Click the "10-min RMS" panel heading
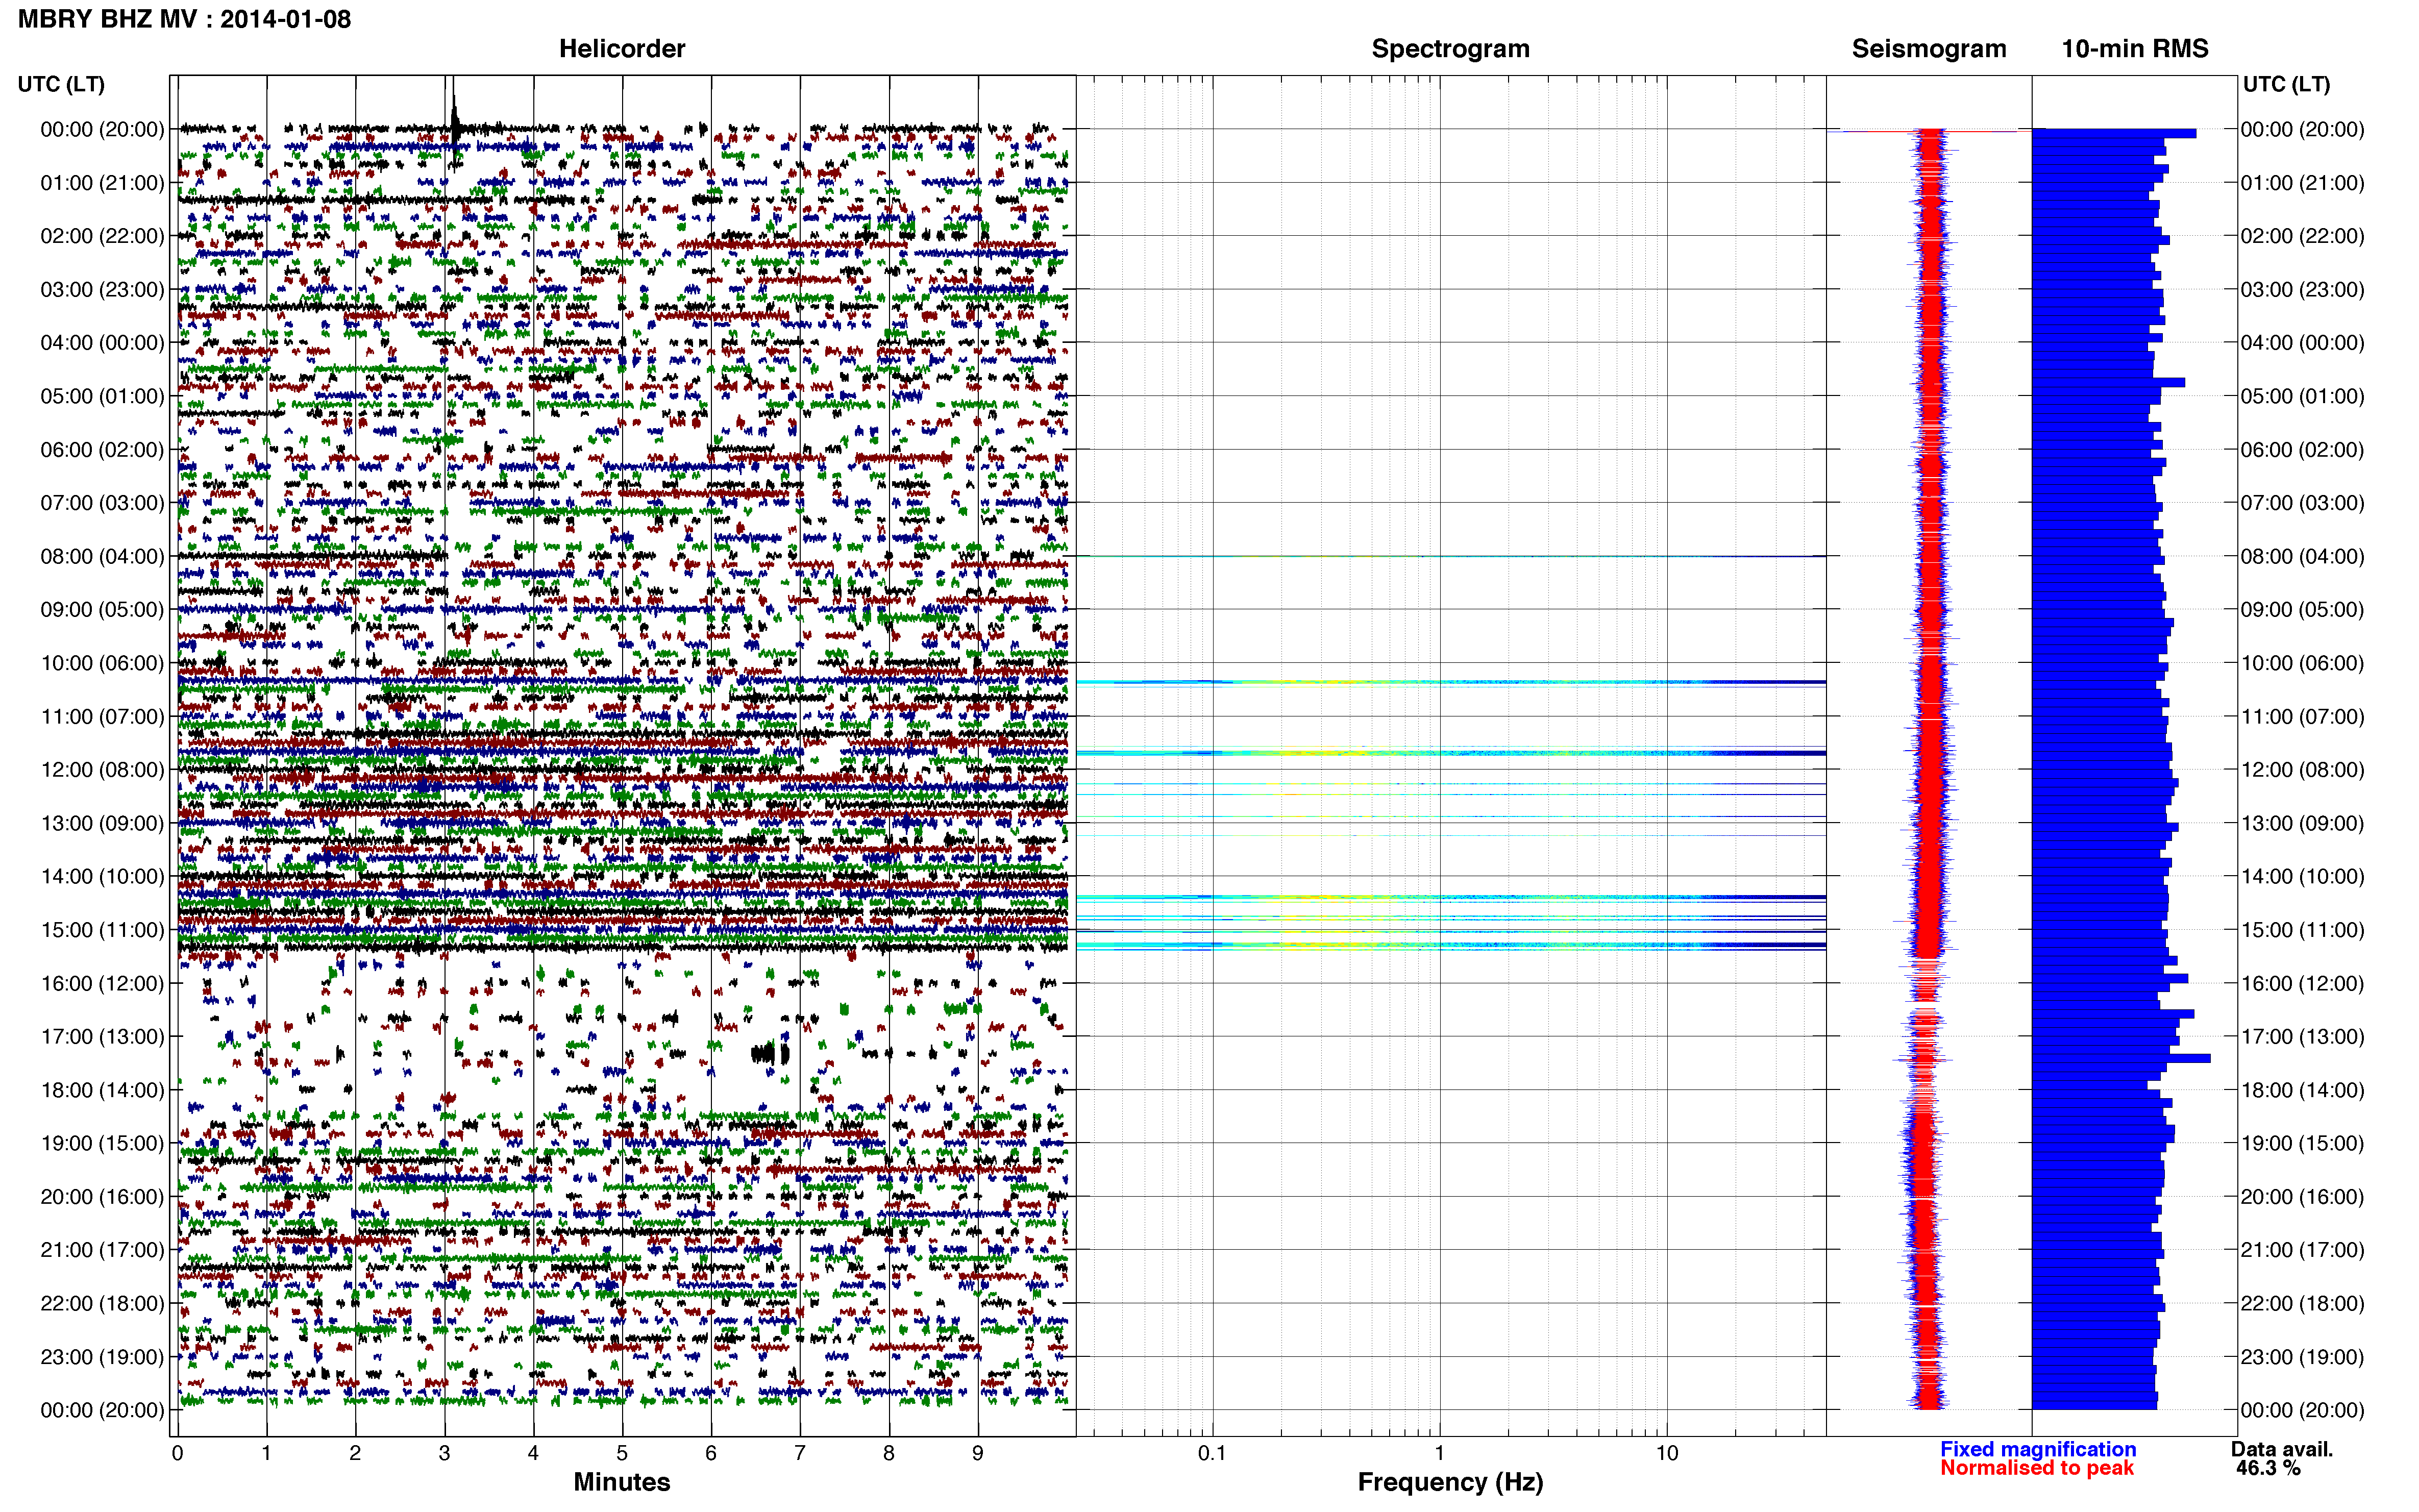The height and width of the screenshot is (1512, 2419). (x=2134, y=48)
